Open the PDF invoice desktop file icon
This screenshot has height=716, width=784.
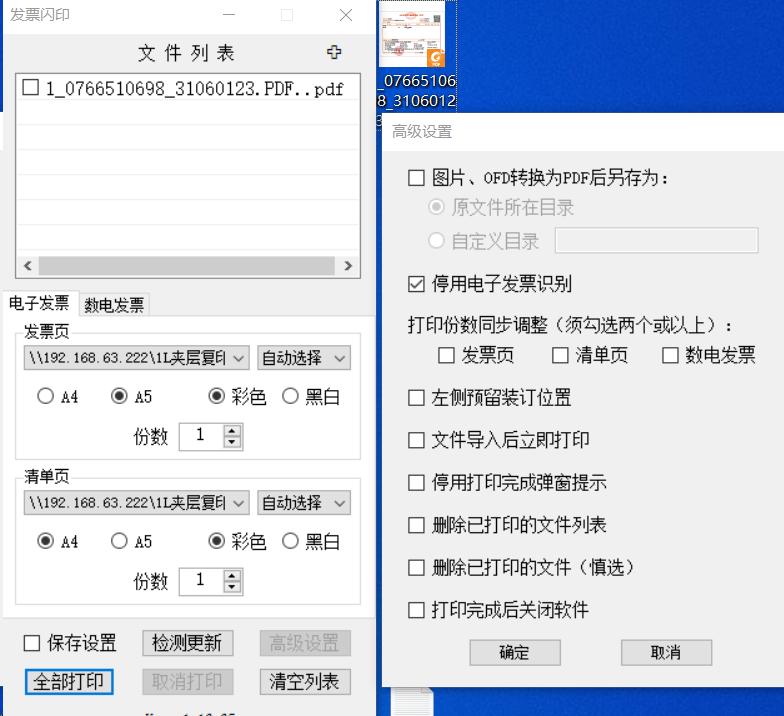coord(412,34)
